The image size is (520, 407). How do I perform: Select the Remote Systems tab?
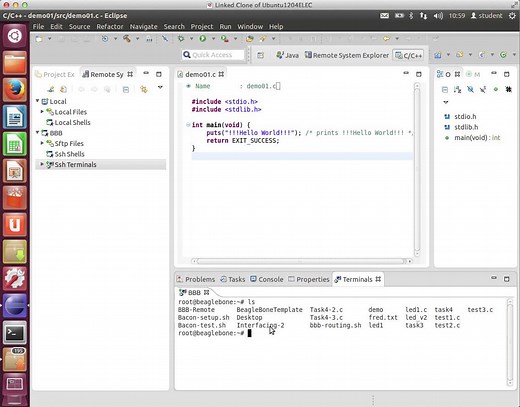[107, 74]
